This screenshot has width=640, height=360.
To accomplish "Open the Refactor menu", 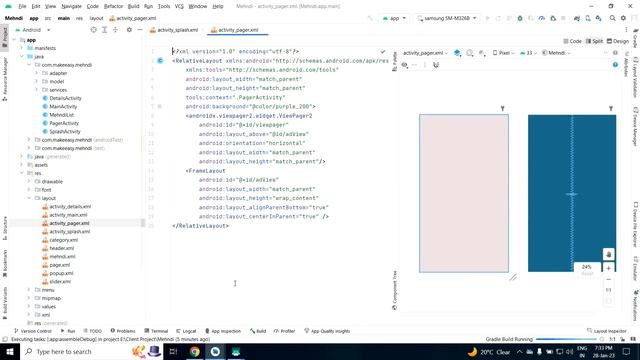I will pos(113,6).
